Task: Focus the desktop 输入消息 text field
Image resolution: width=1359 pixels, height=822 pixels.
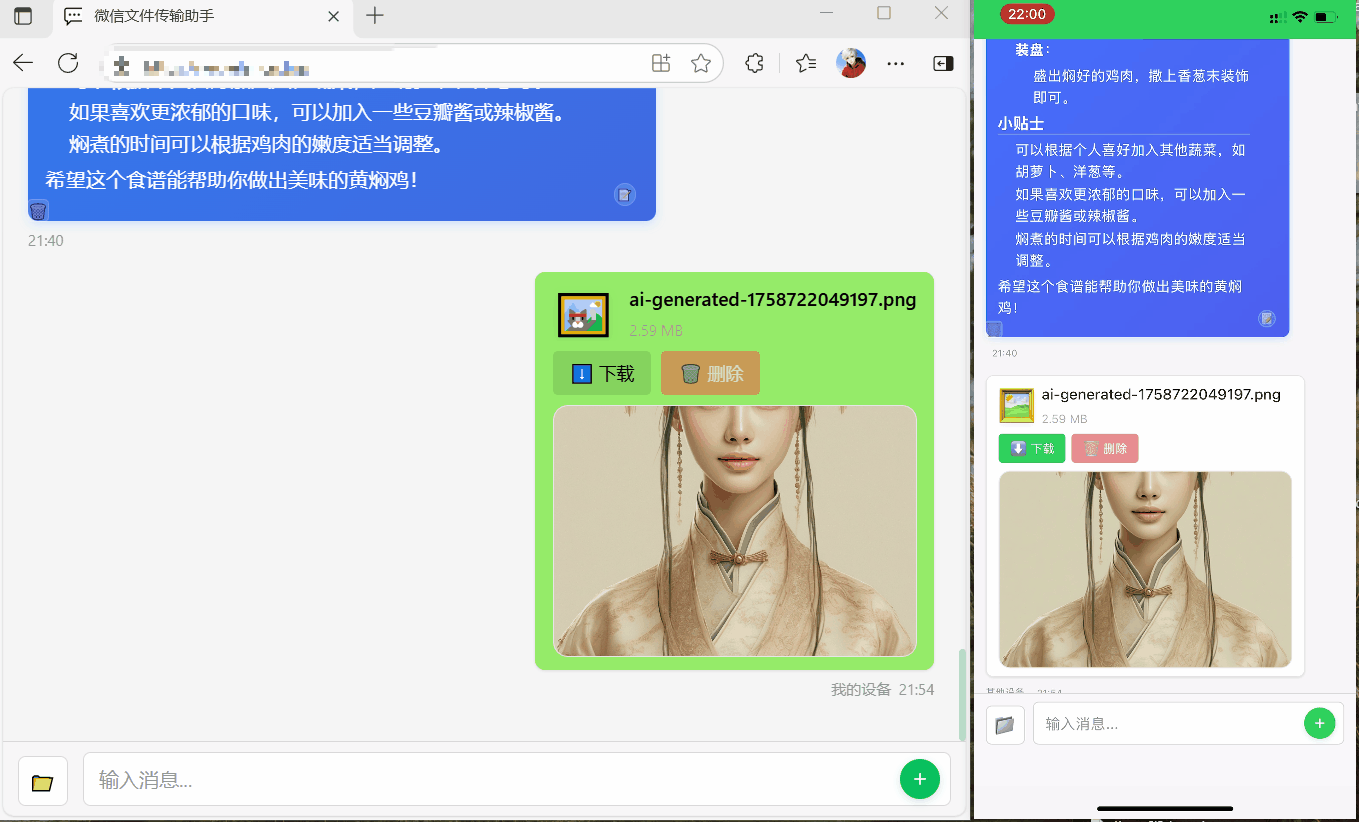Action: click(490, 780)
